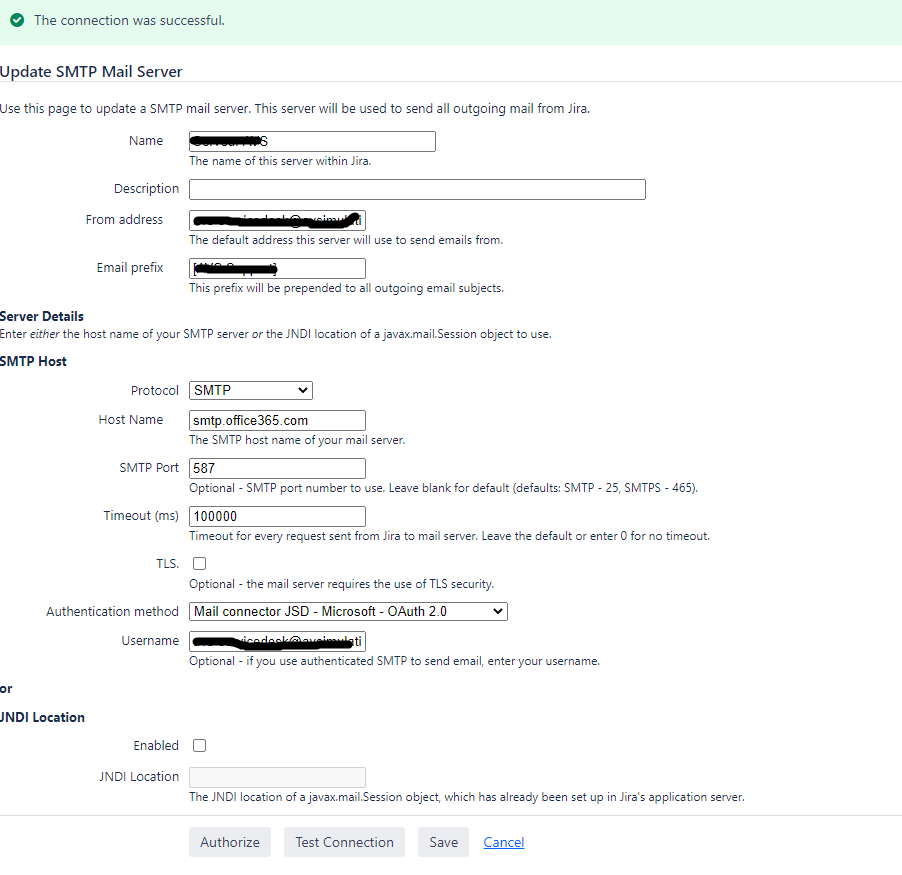Click the SMTP Port field showing 587
902x875 pixels.
277,468
